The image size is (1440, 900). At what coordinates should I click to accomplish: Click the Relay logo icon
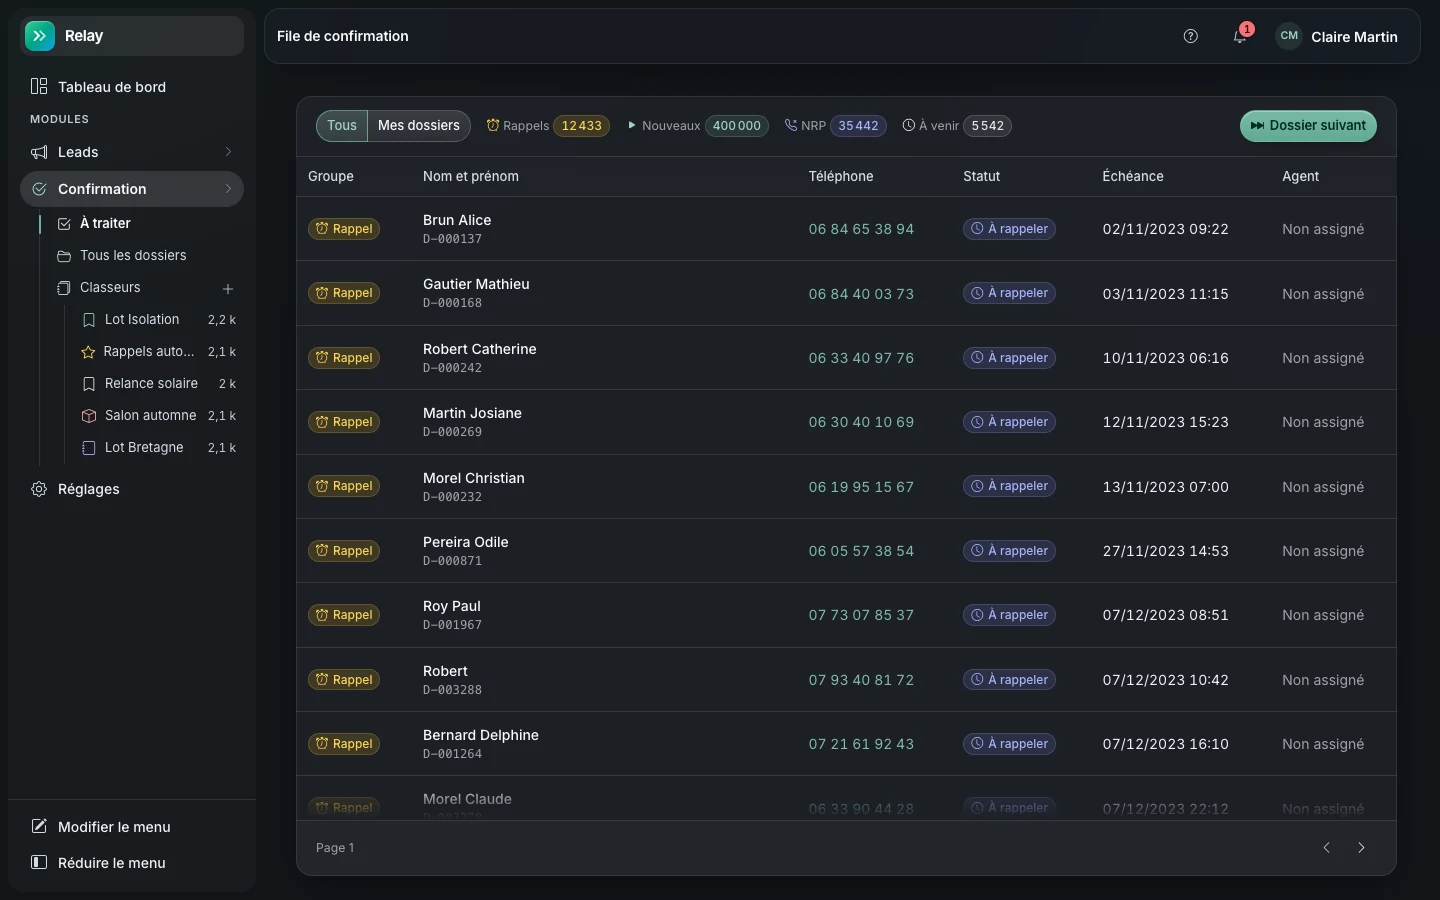40,36
